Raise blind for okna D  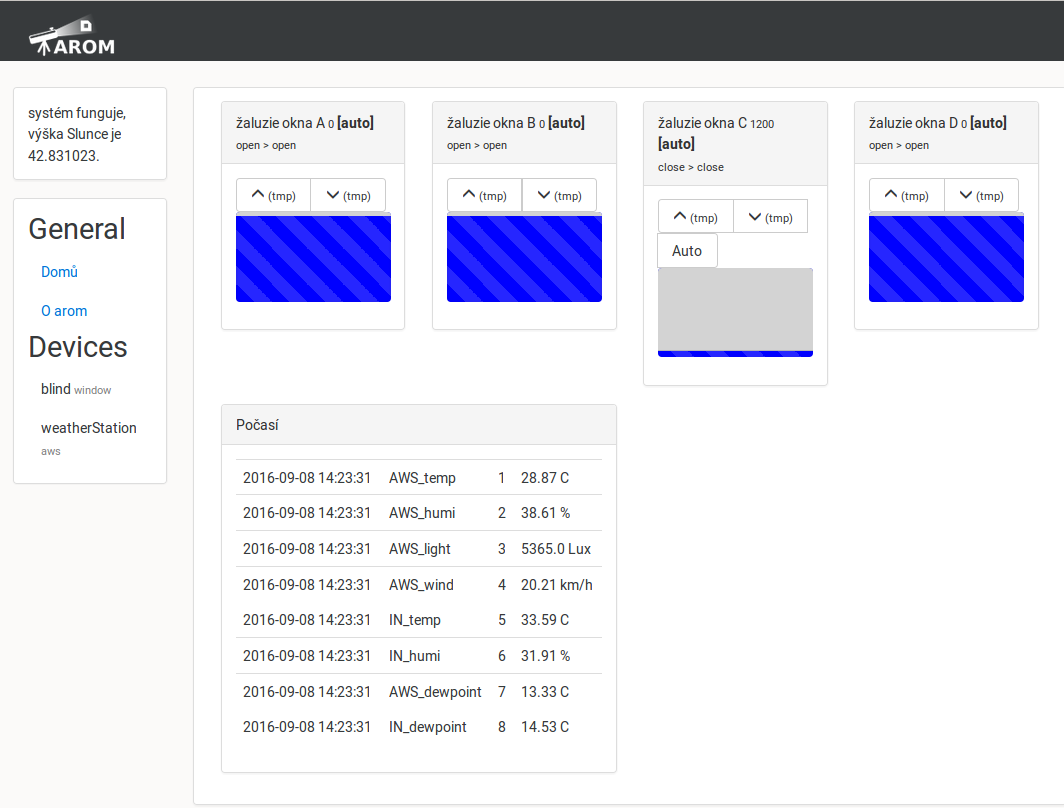[906, 195]
